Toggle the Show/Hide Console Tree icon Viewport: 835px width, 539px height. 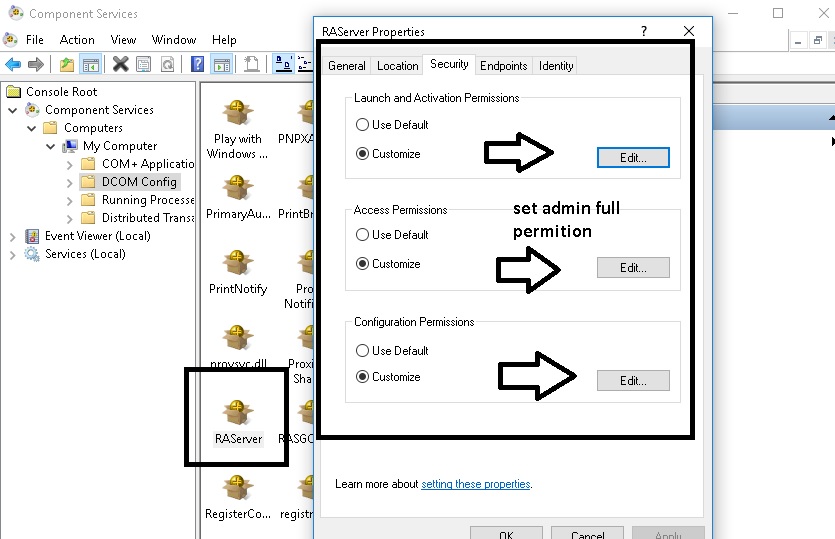click(91, 64)
